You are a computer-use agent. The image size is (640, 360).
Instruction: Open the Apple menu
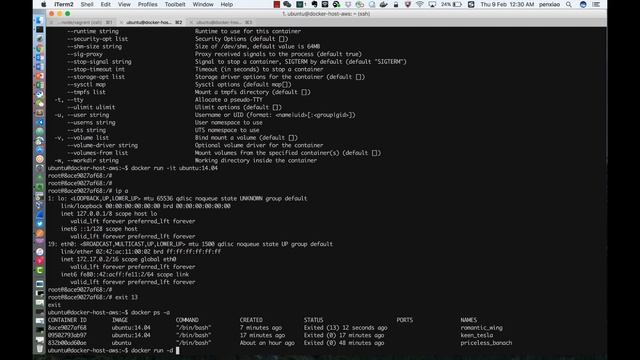pos(44,4)
